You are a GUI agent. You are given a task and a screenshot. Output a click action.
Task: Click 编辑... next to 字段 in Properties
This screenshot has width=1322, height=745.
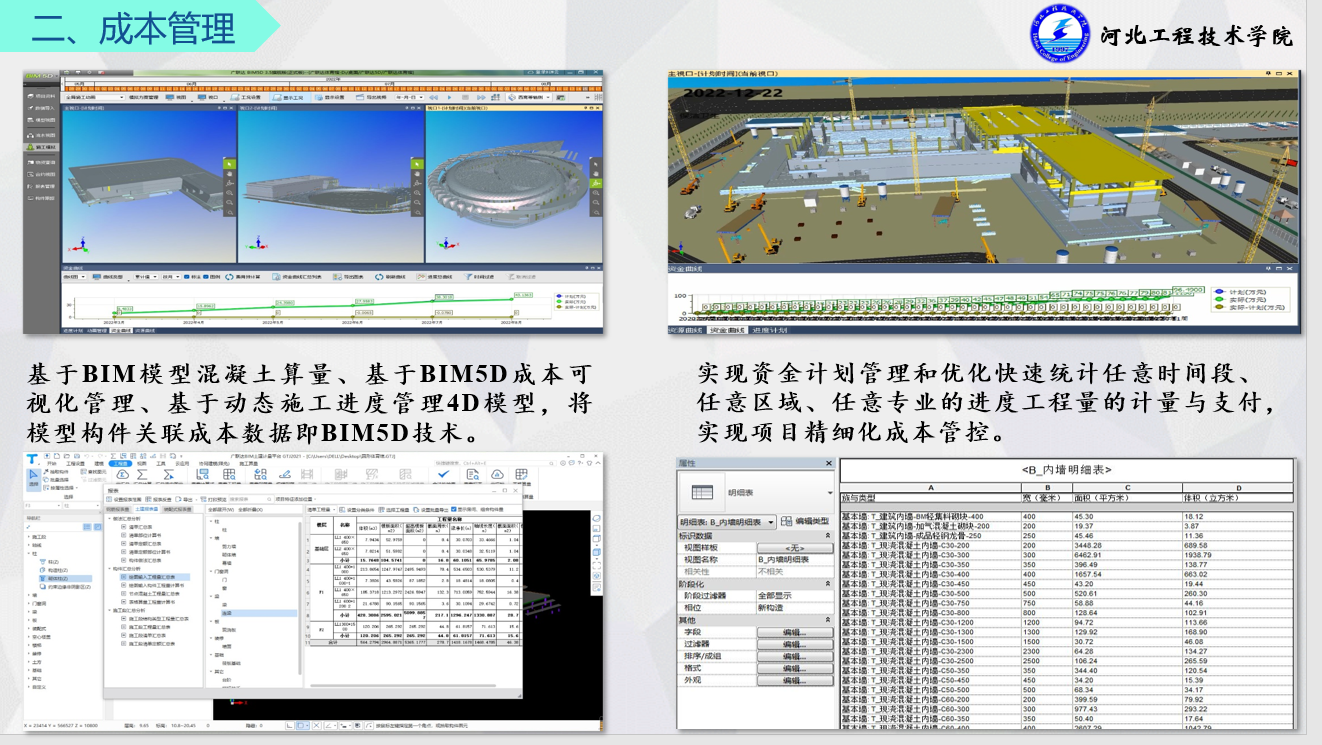point(794,631)
